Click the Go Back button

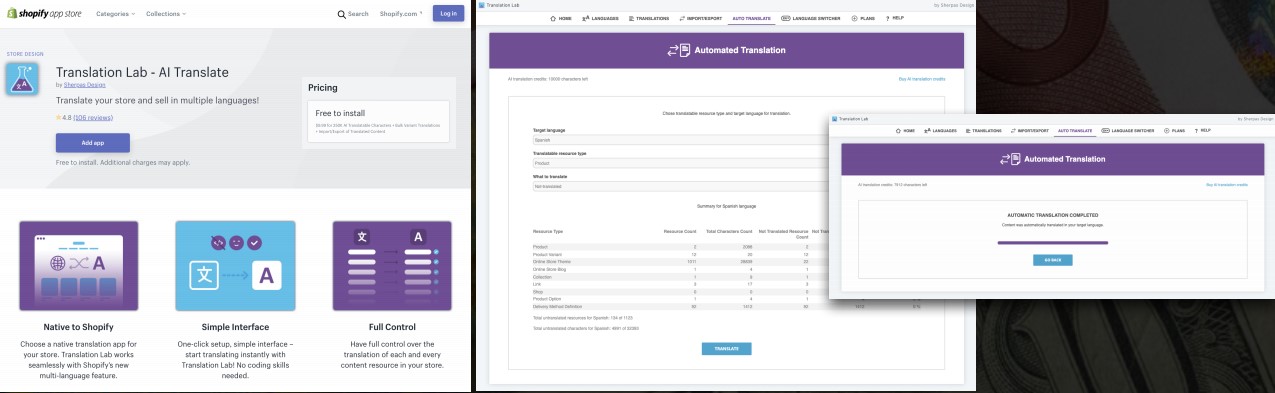click(x=1052, y=260)
